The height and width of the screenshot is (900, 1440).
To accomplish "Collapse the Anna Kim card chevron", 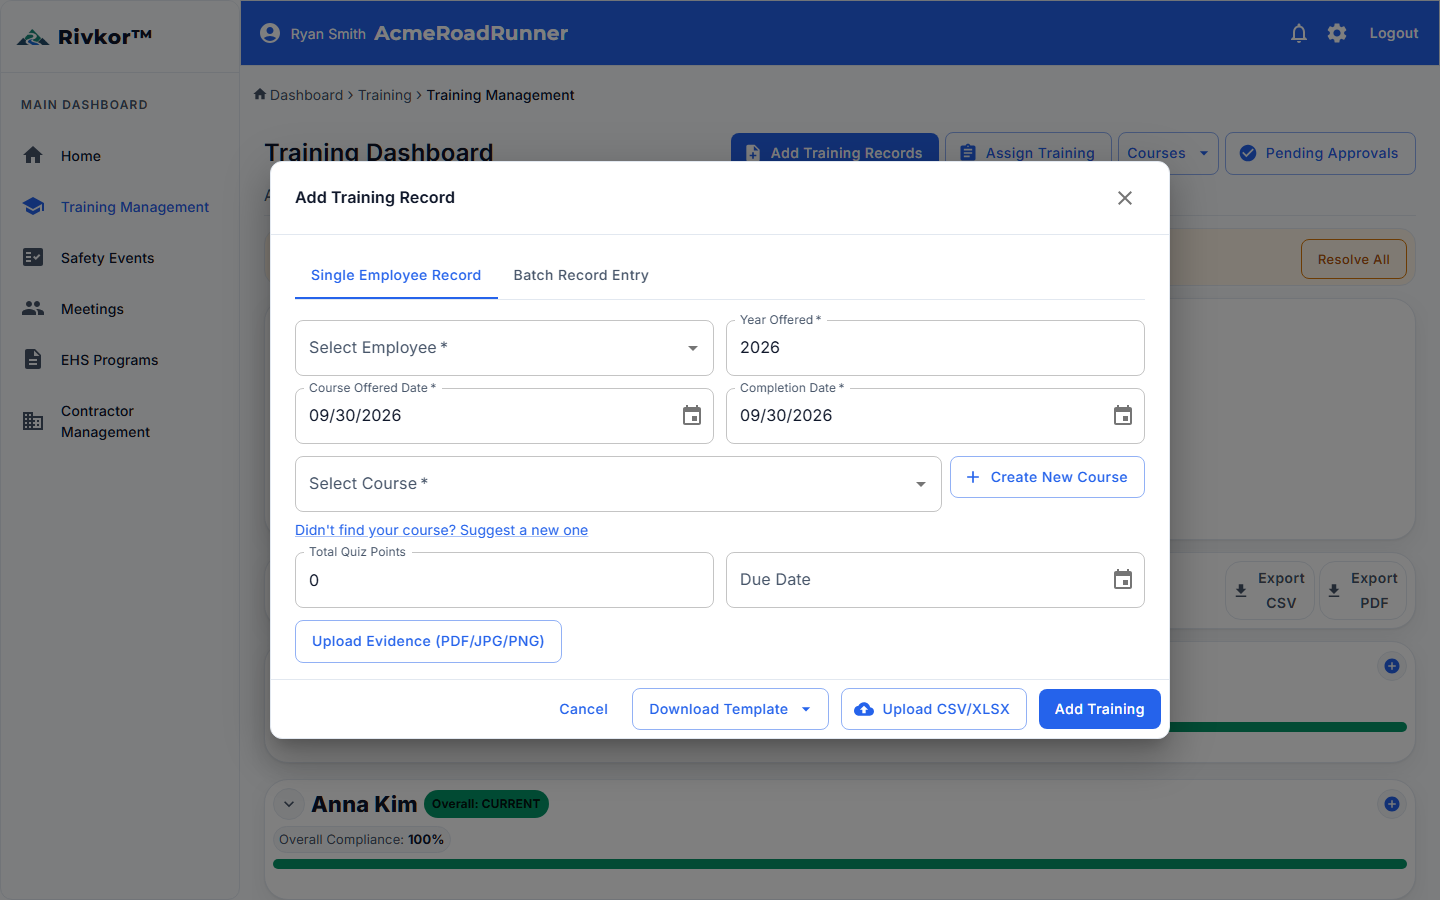I will click(289, 804).
